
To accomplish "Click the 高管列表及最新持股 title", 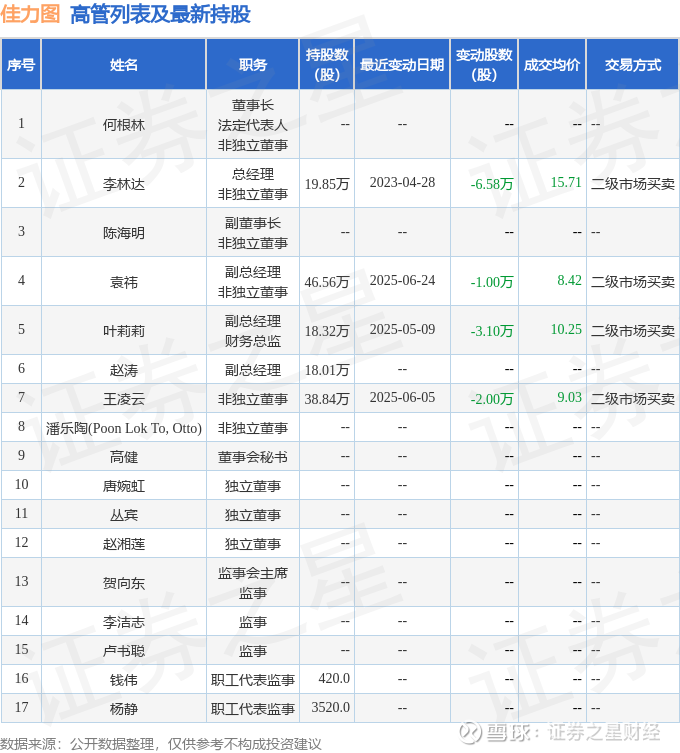I will point(160,14).
